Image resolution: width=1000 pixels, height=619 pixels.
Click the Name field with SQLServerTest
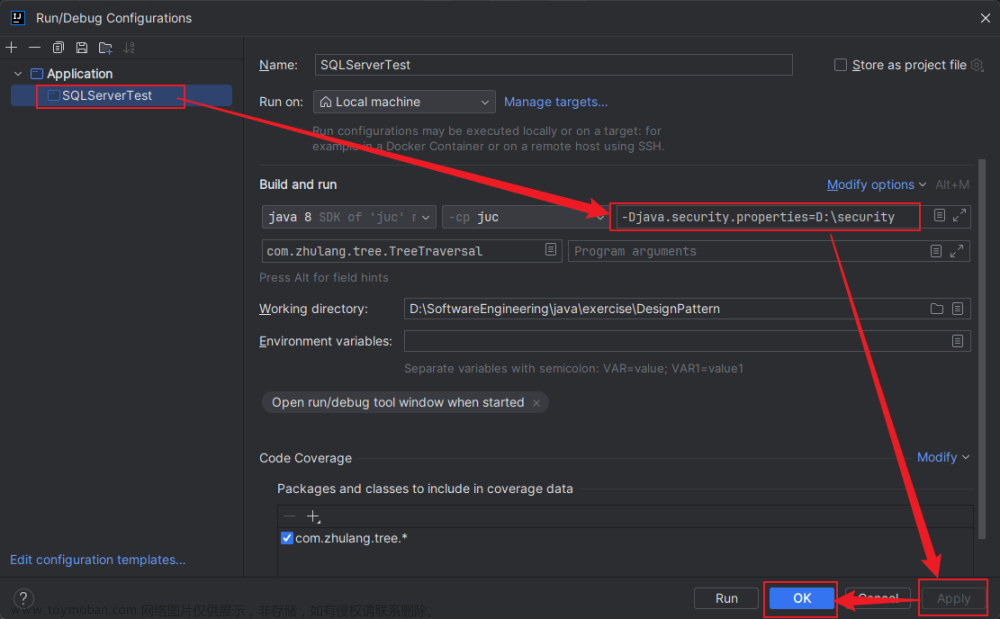click(554, 65)
